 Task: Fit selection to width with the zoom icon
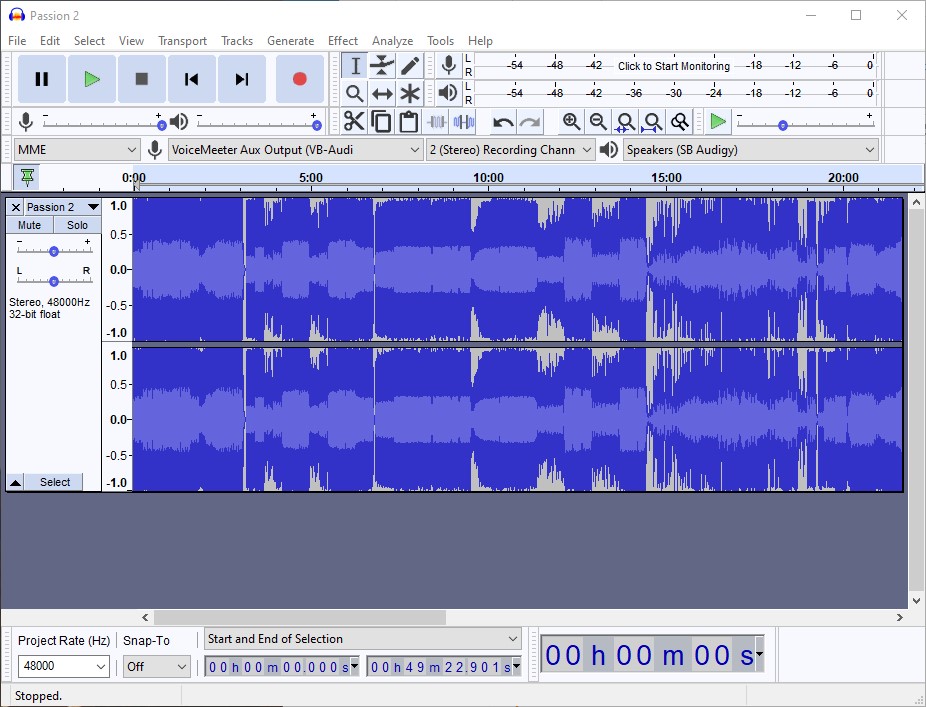tap(625, 122)
